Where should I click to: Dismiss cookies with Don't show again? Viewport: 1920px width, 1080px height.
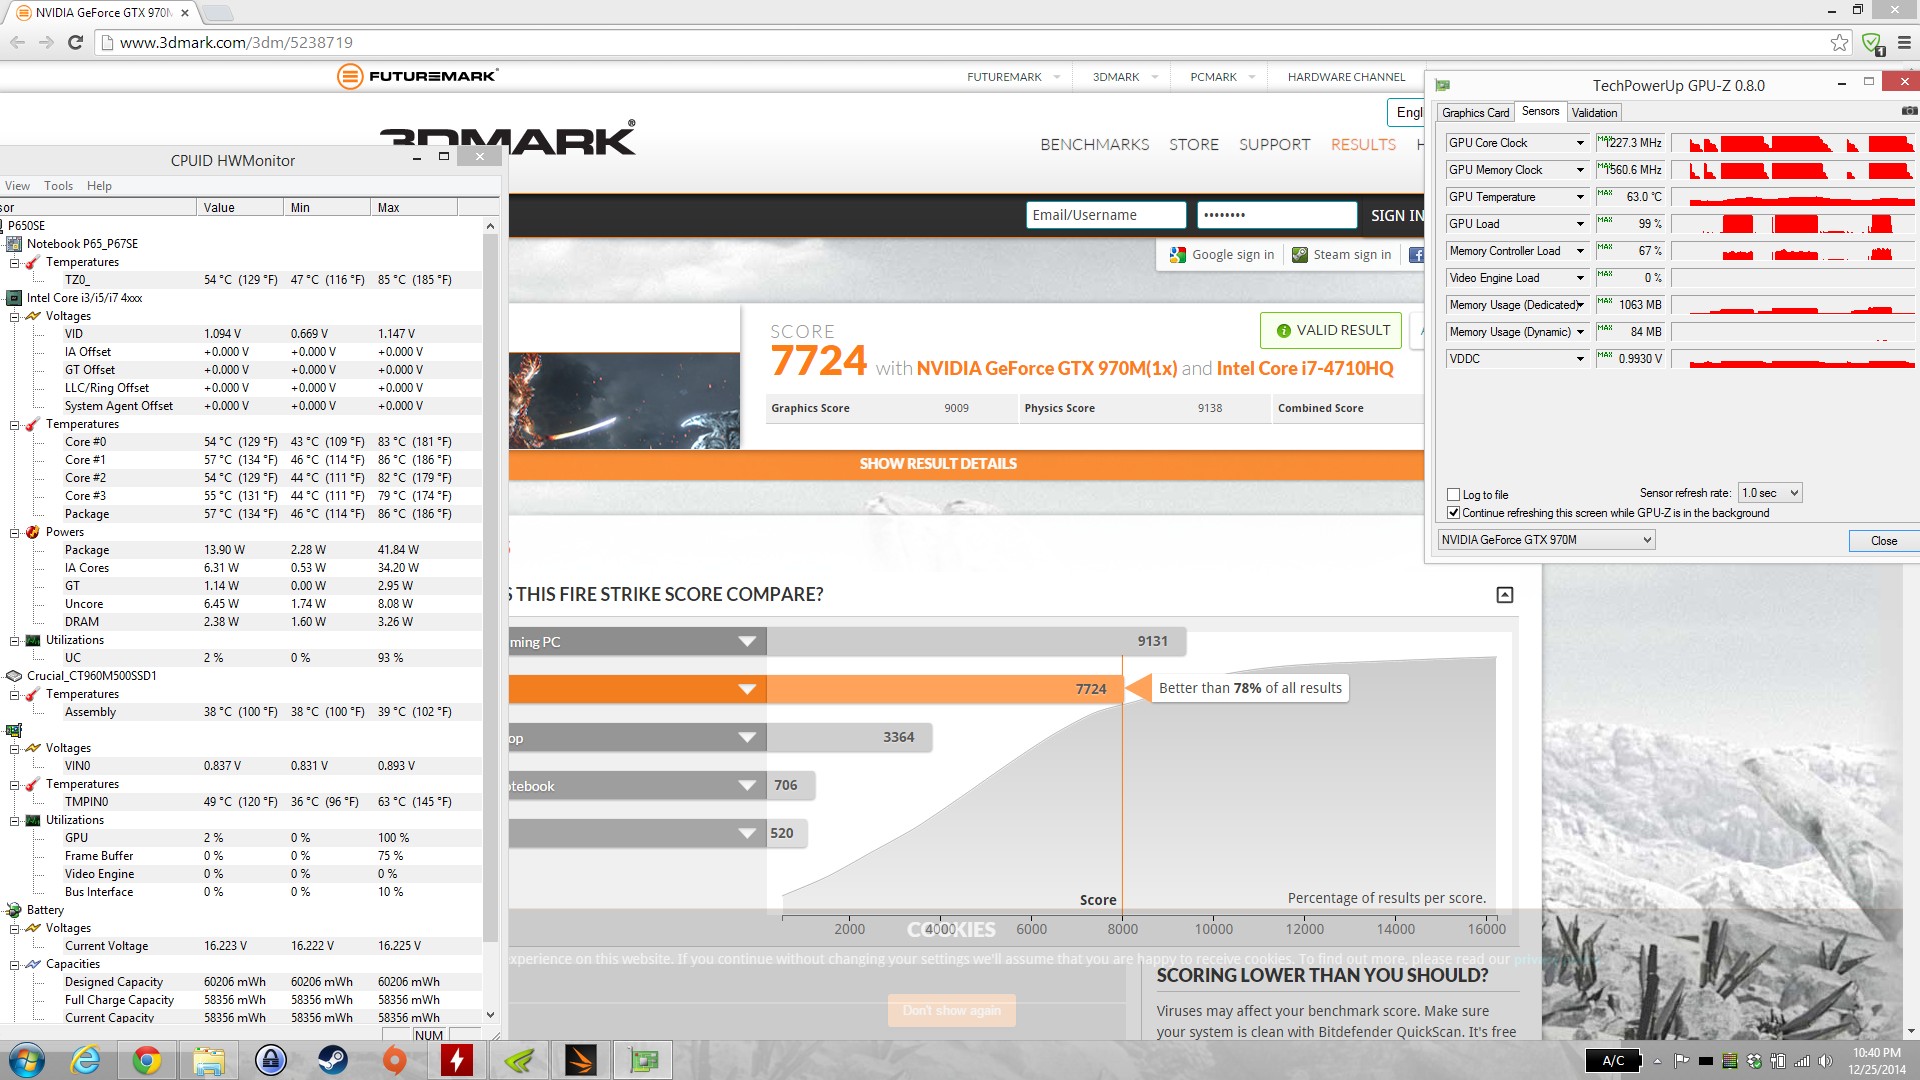point(951,1010)
